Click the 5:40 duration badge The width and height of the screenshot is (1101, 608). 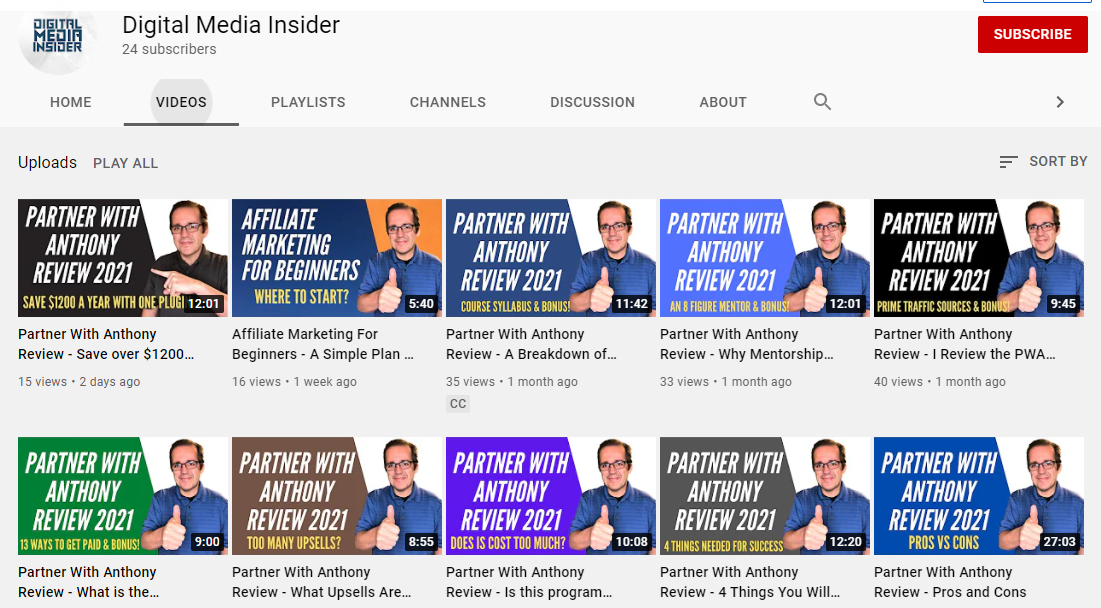tap(421, 304)
